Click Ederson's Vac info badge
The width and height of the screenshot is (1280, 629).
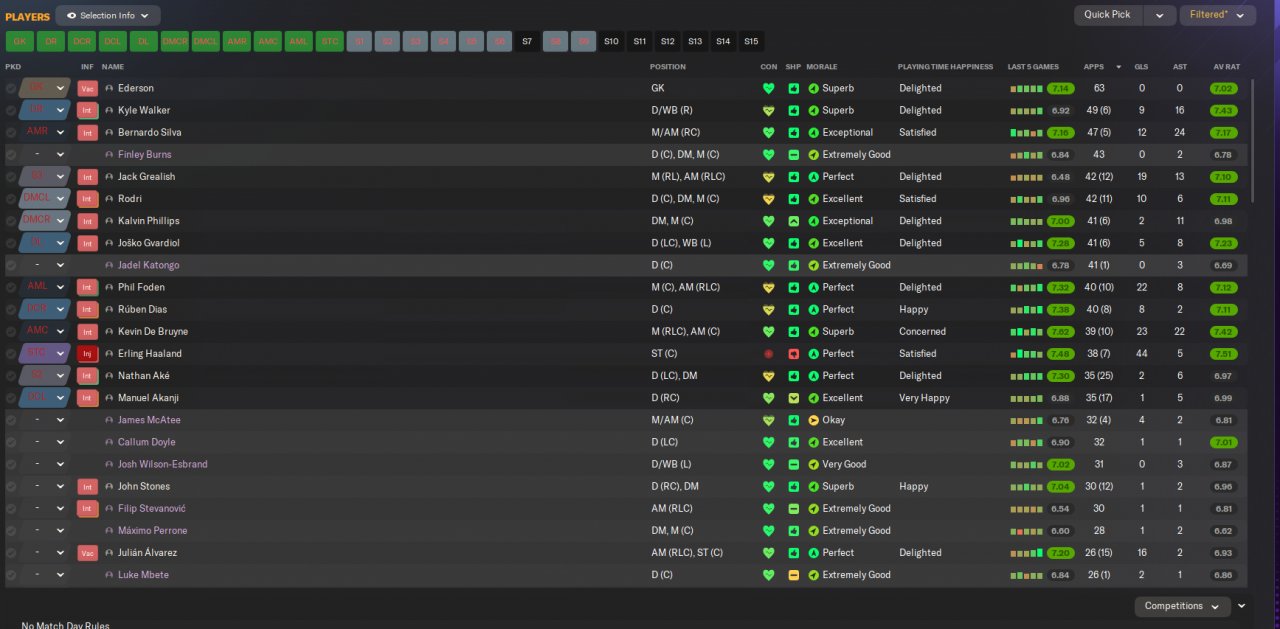point(87,88)
